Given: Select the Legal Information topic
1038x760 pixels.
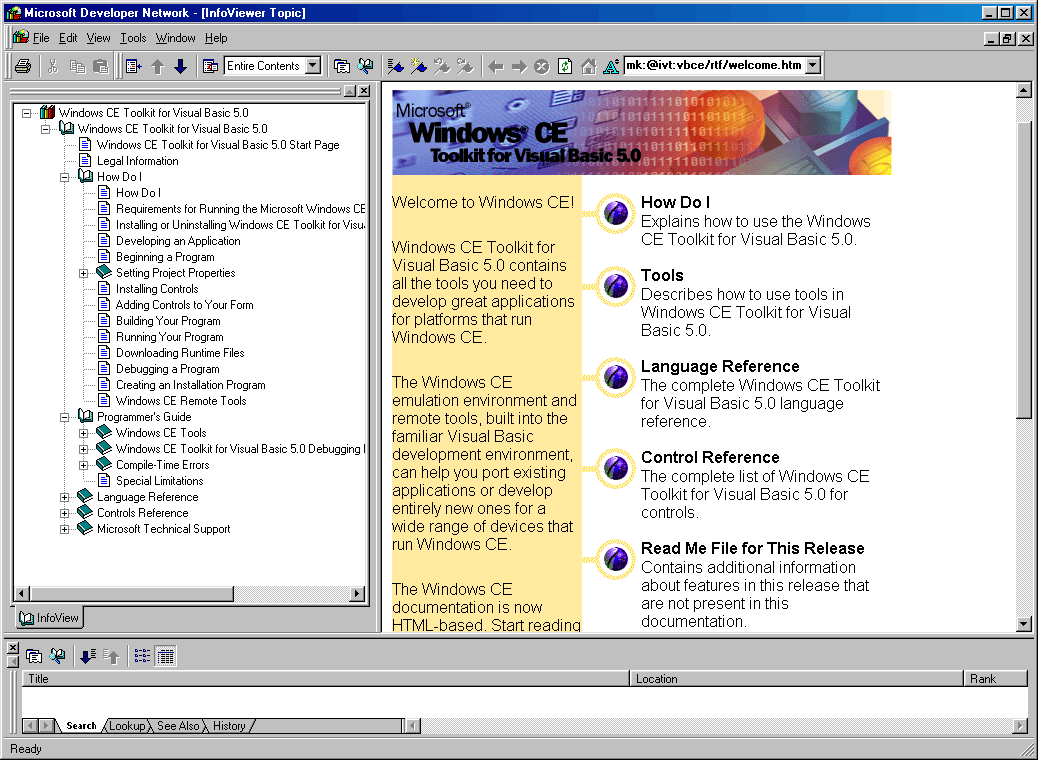Looking at the screenshot, I should tap(138, 161).
